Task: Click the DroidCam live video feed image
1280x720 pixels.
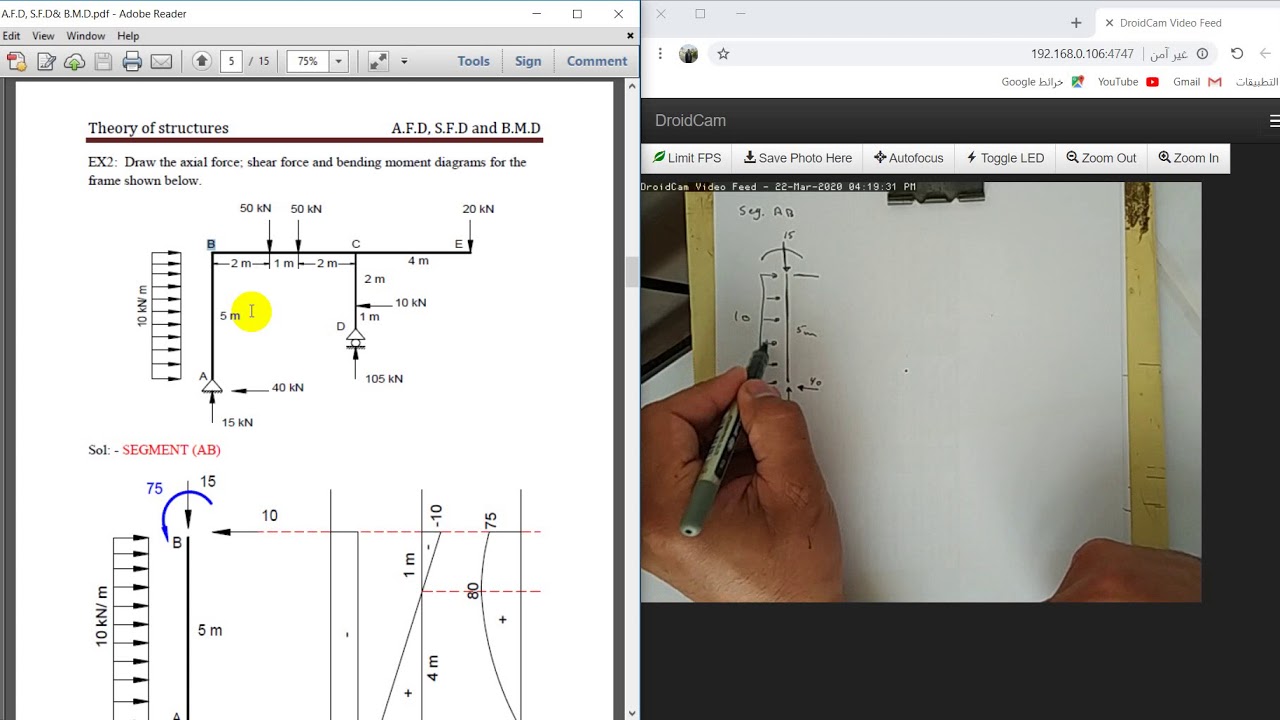Action: pos(921,392)
